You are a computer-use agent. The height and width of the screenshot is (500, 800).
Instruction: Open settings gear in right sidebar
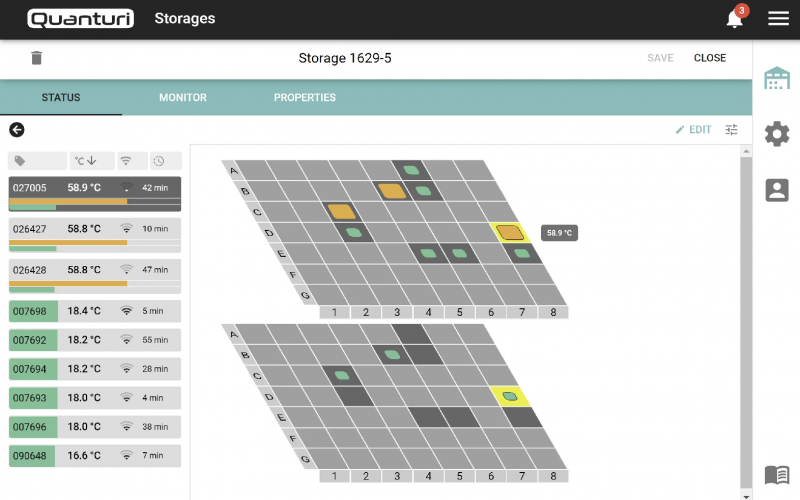click(777, 134)
